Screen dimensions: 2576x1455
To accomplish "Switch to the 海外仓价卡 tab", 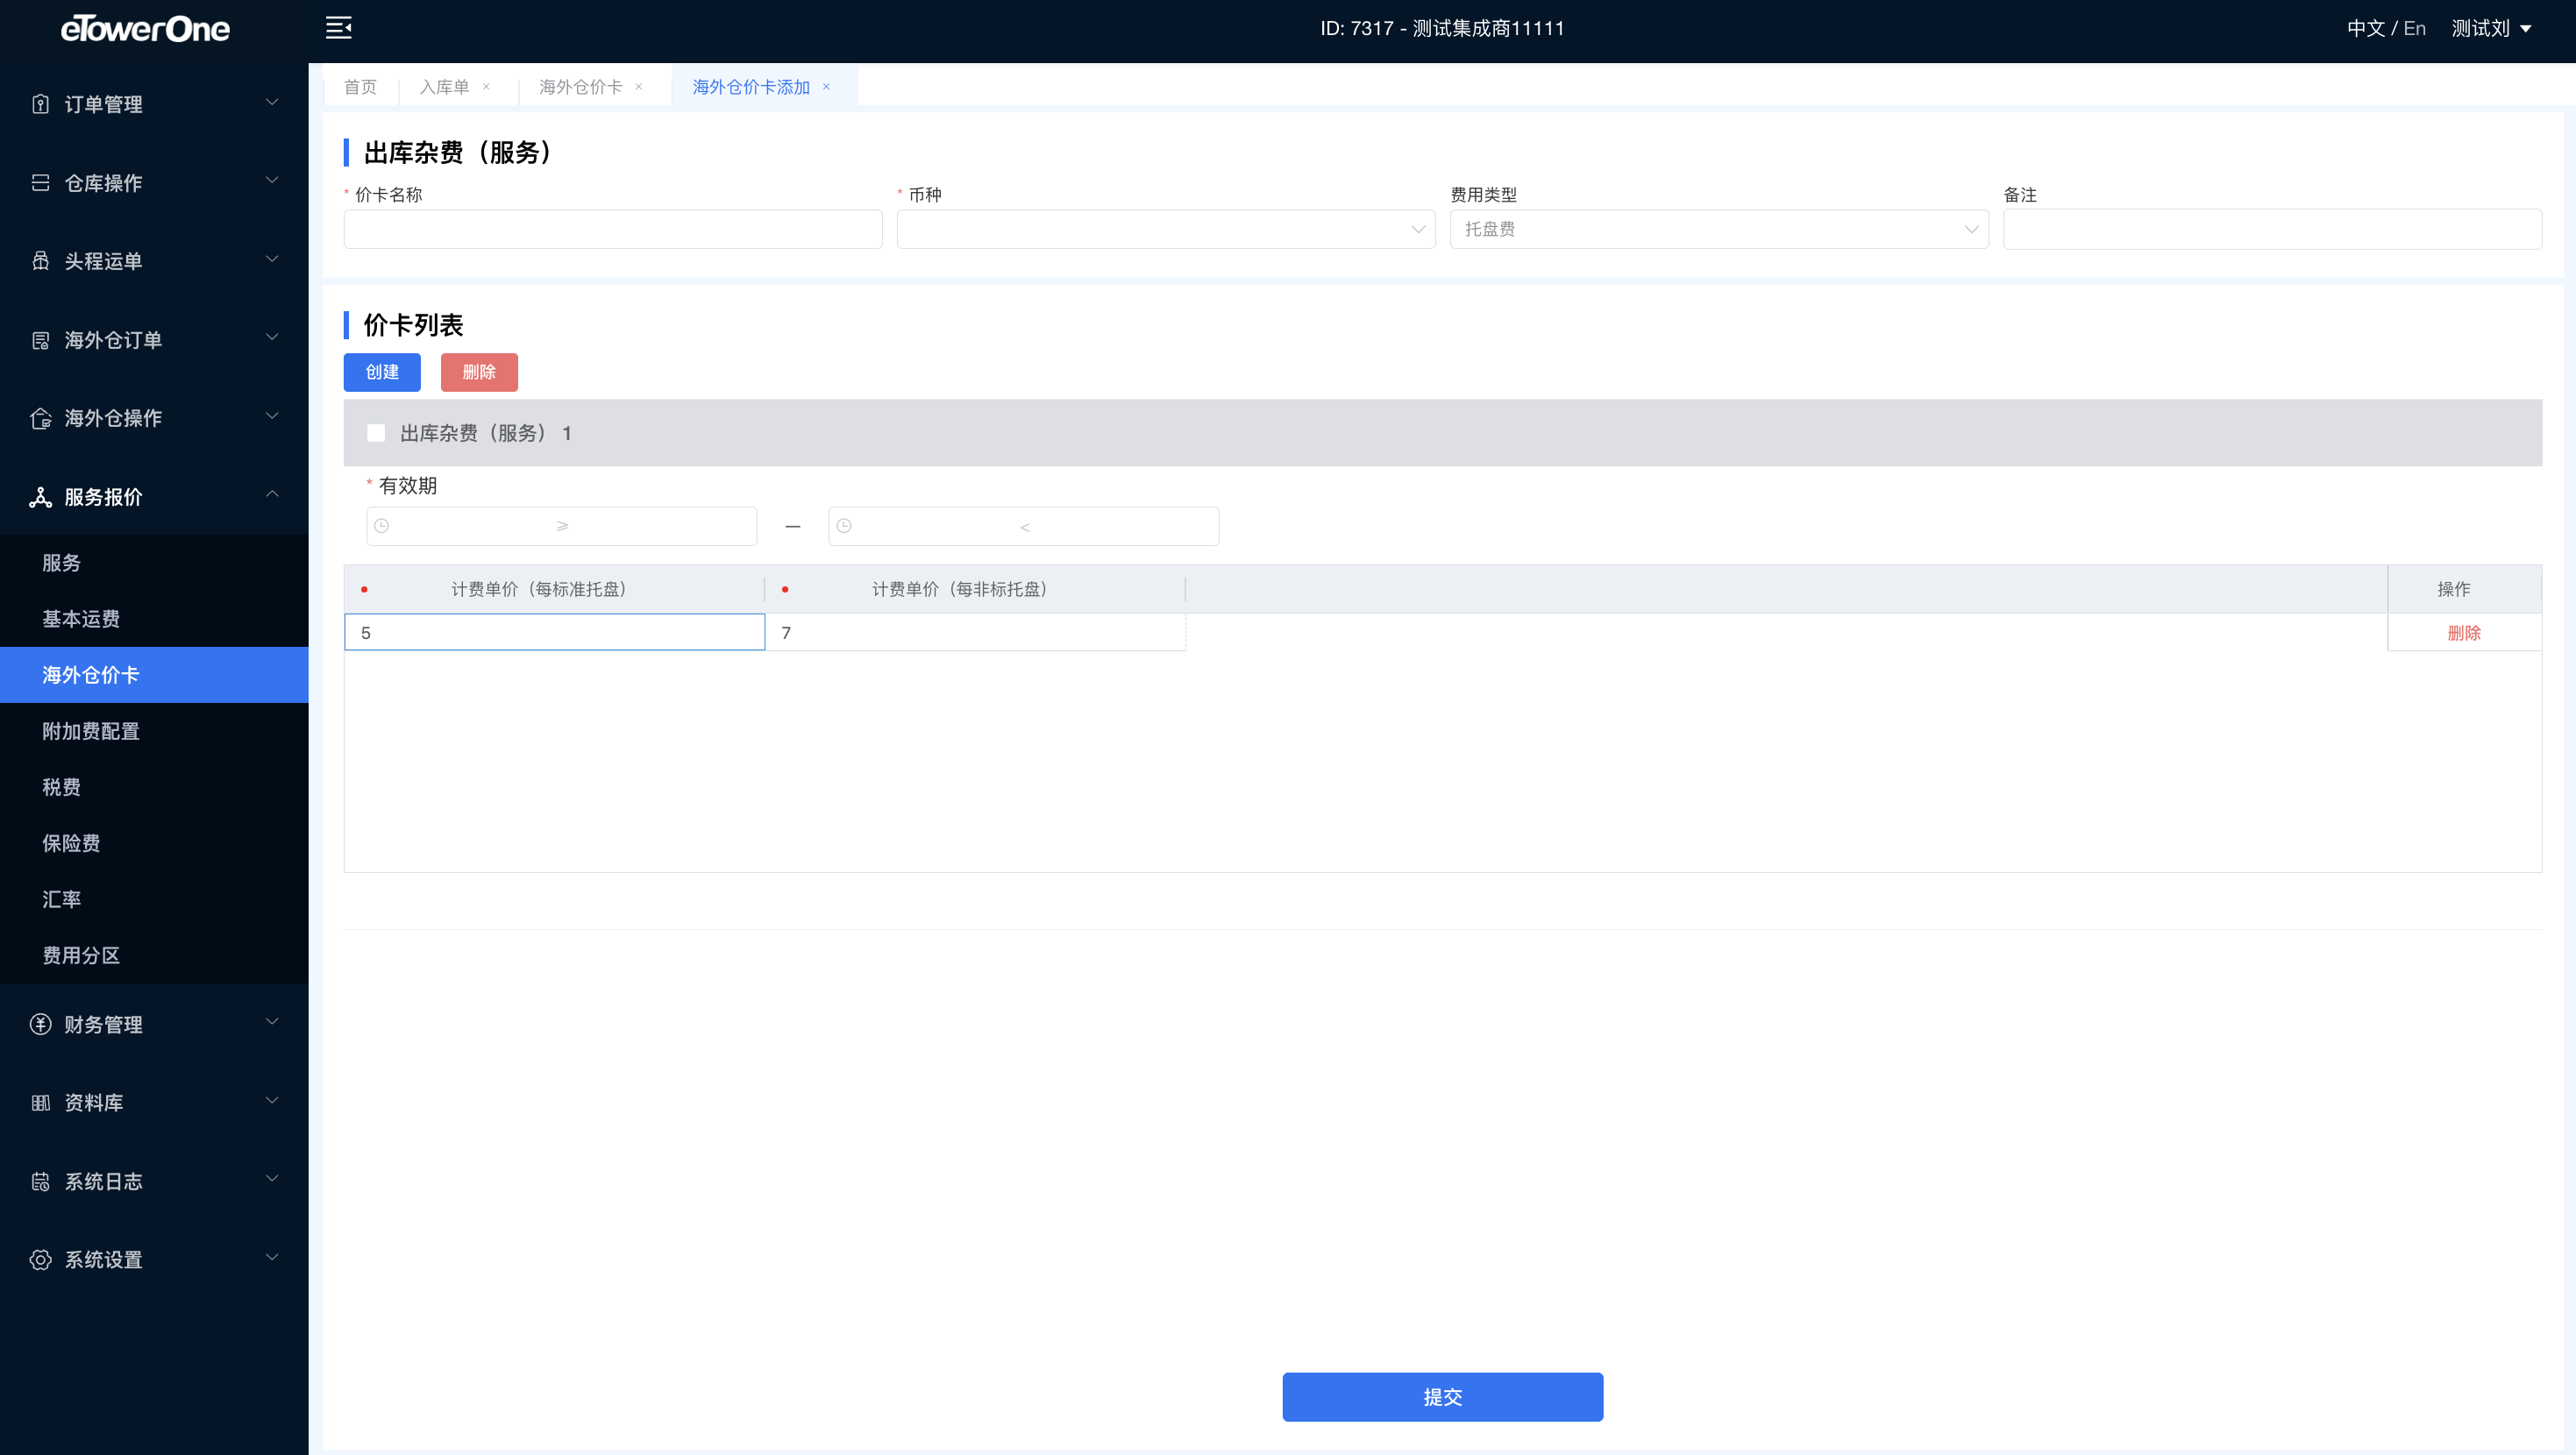I will point(580,87).
